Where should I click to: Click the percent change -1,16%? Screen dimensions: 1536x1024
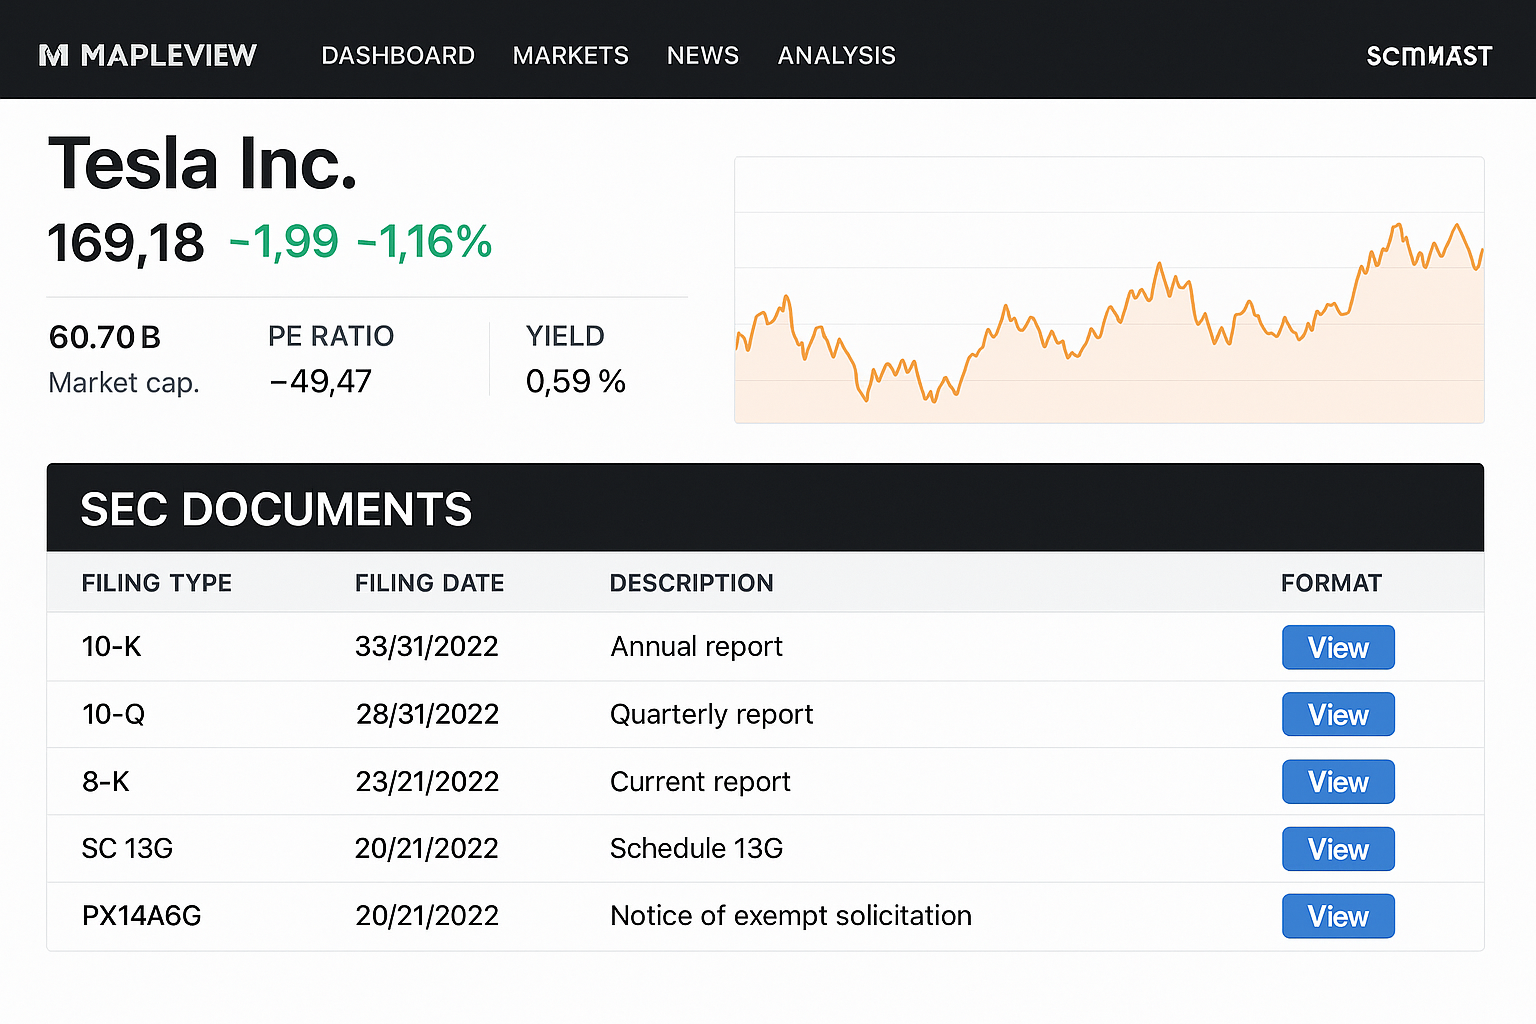[424, 242]
